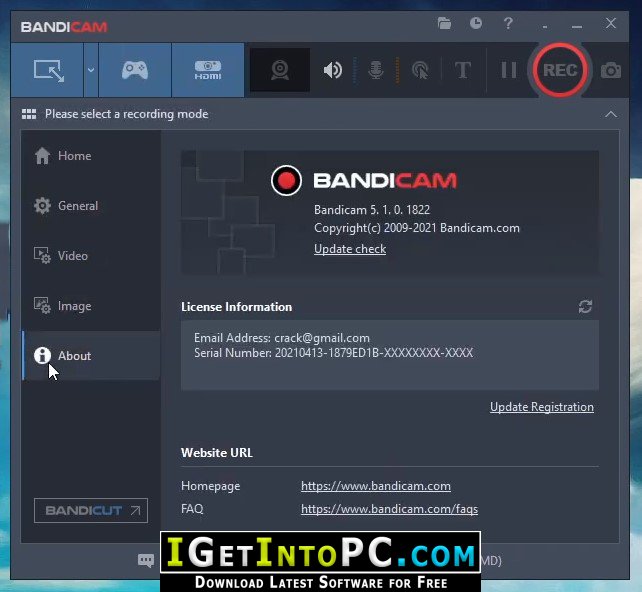This screenshot has height=592, width=642.
Task: Expand screen recording mode dropdown arrow
Action: 91,70
